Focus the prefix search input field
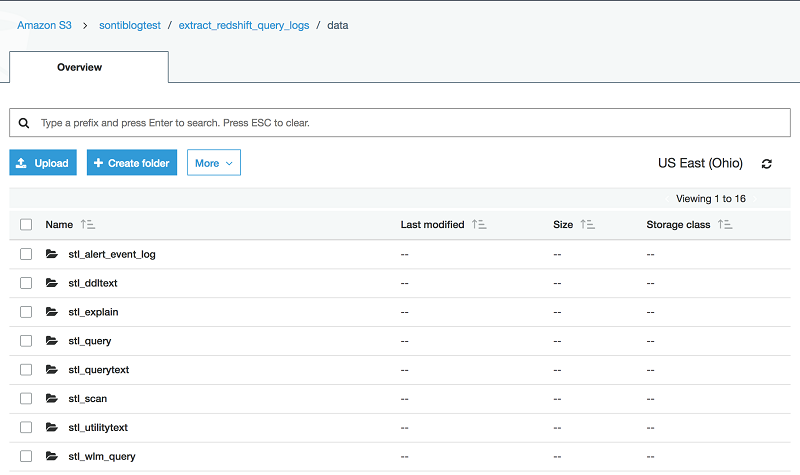The image size is (800, 475). pos(400,122)
